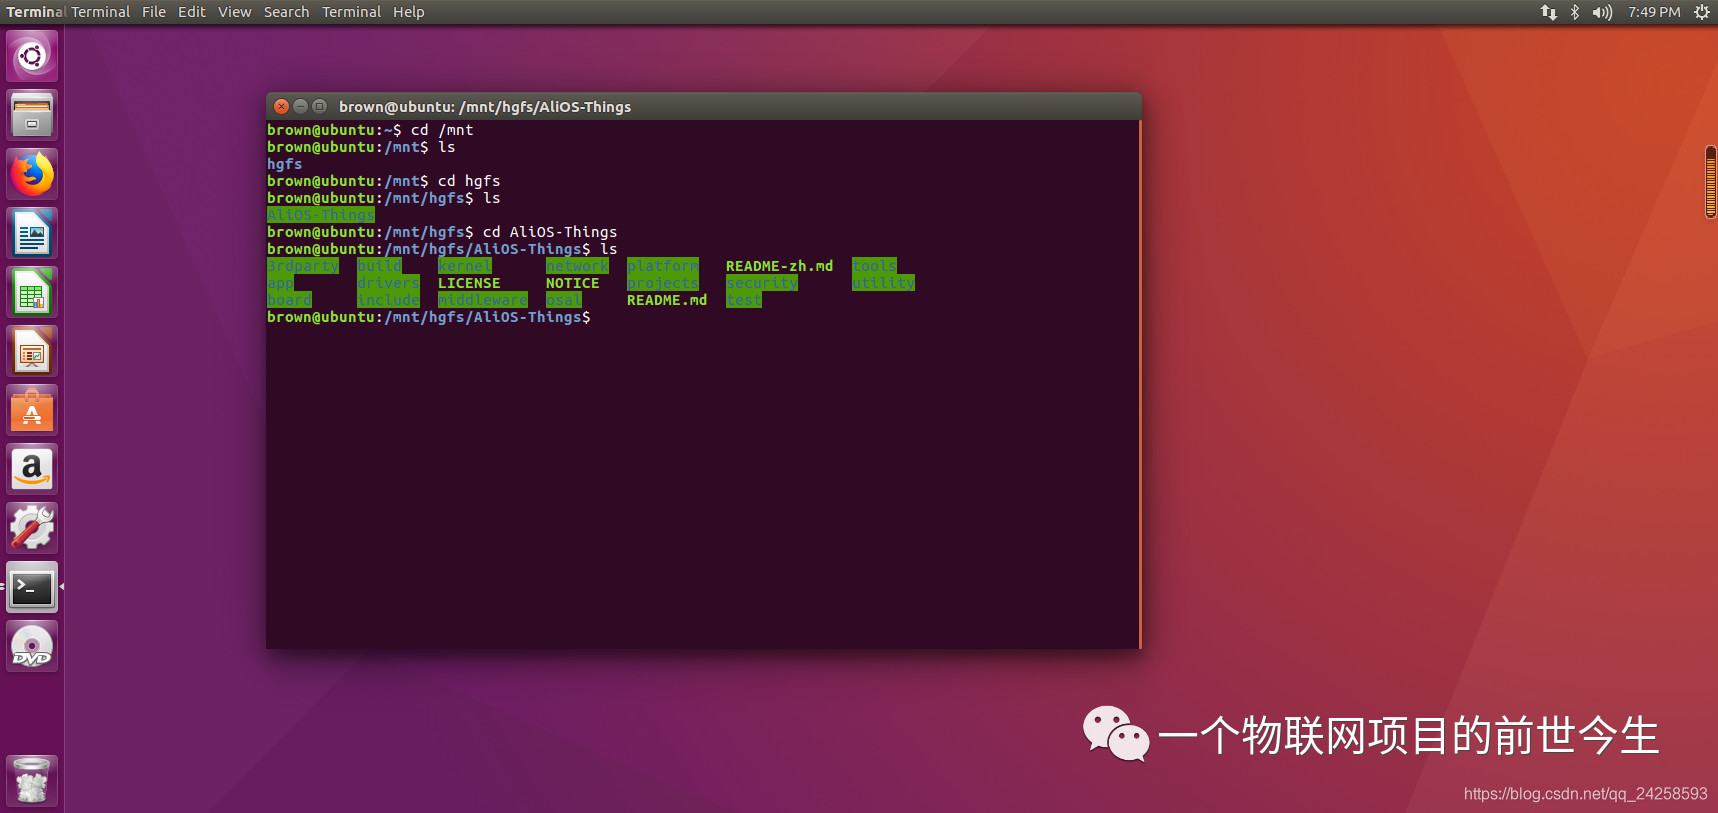Click the last empty prompt line in terminal
Screen dimensions: 1718x813
[429, 317]
